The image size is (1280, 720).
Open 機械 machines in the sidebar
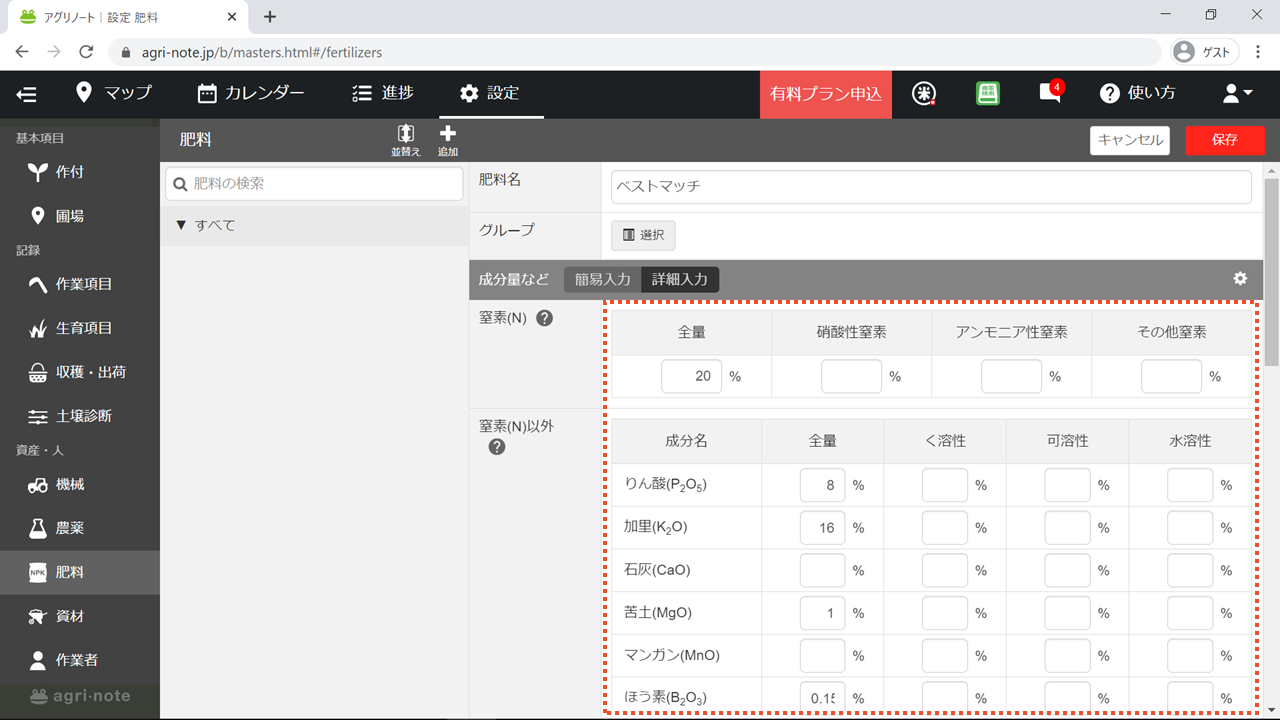[80, 484]
